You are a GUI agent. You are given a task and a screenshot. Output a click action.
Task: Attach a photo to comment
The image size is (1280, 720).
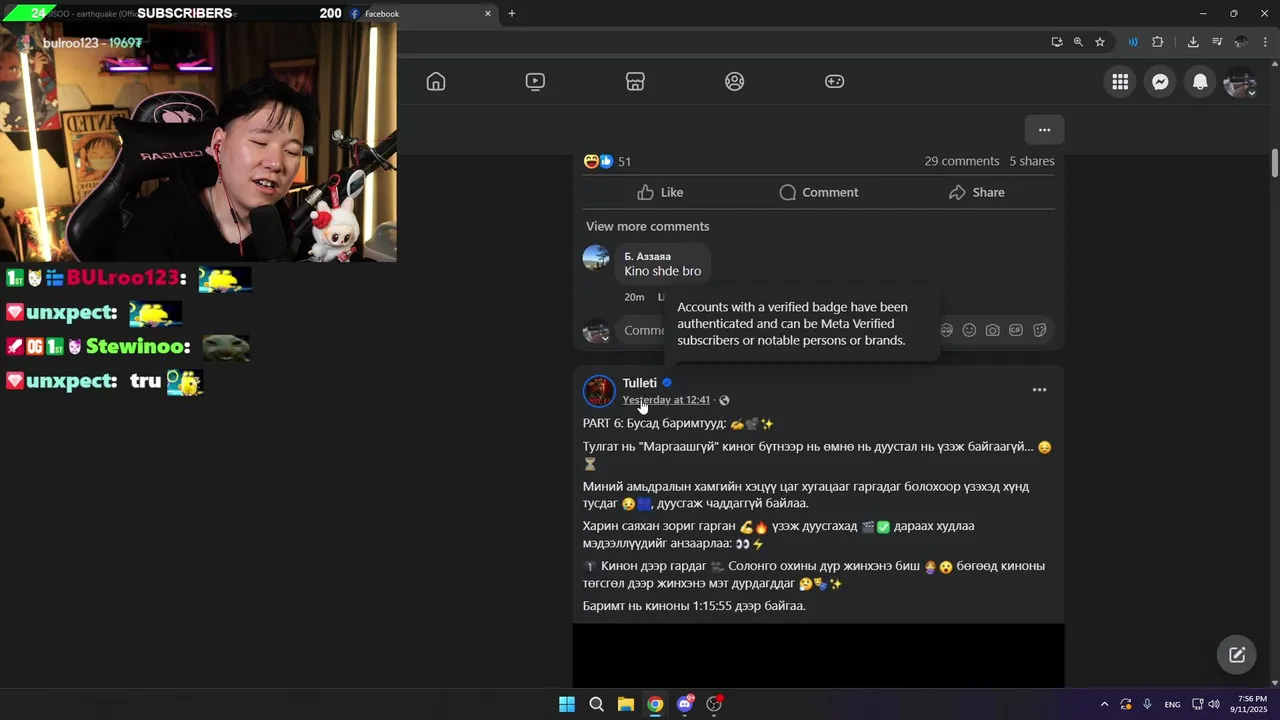992,330
